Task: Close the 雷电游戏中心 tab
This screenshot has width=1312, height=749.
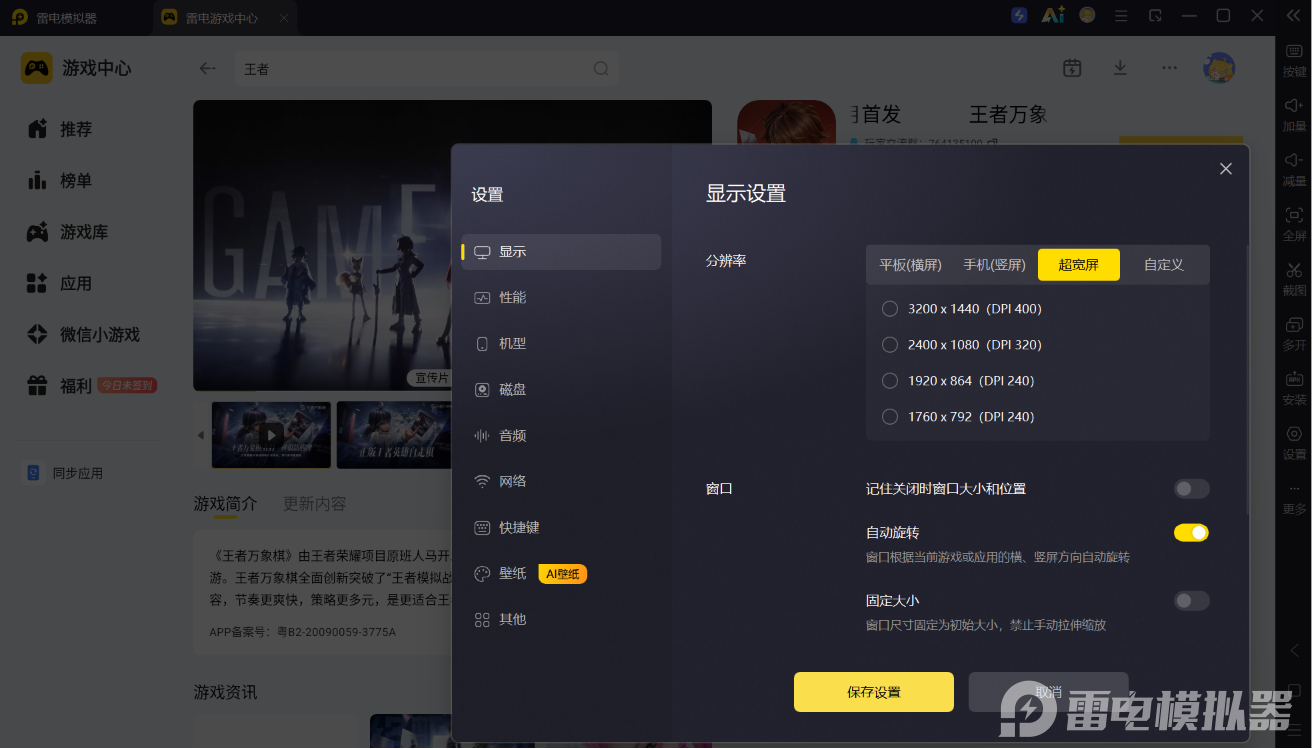Action: [x=284, y=18]
